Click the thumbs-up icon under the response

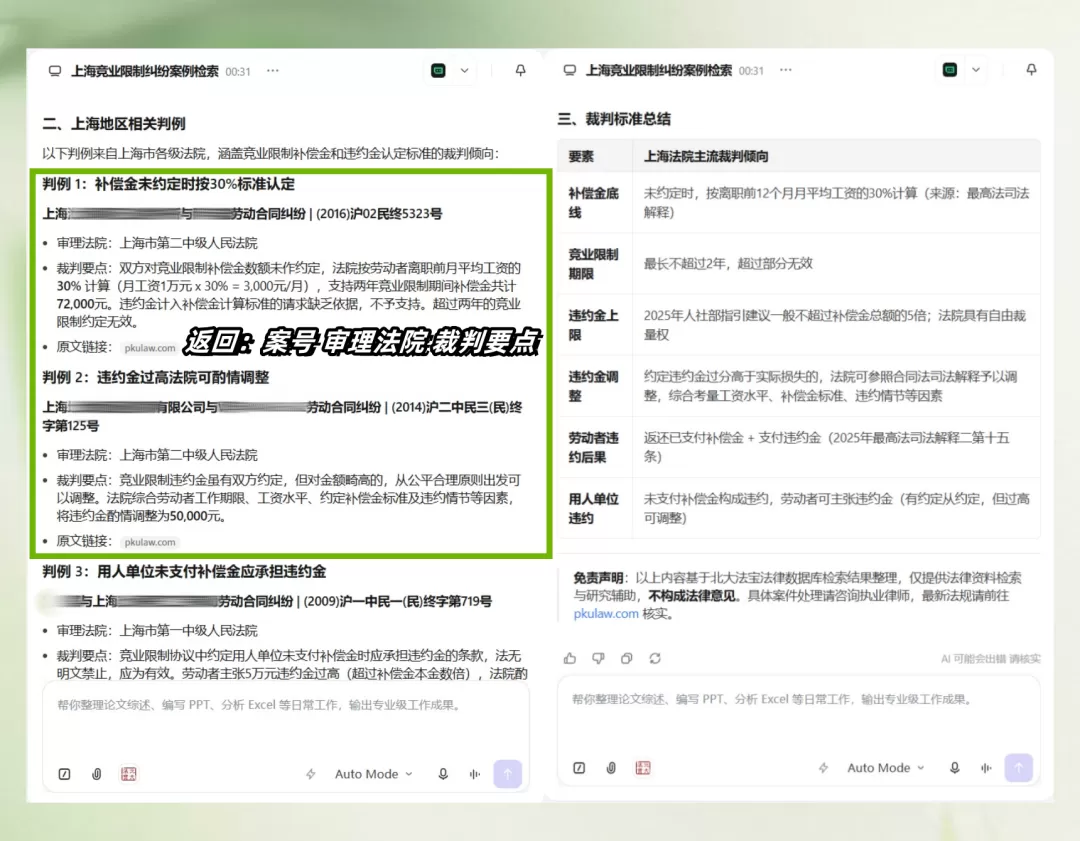coord(570,658)
